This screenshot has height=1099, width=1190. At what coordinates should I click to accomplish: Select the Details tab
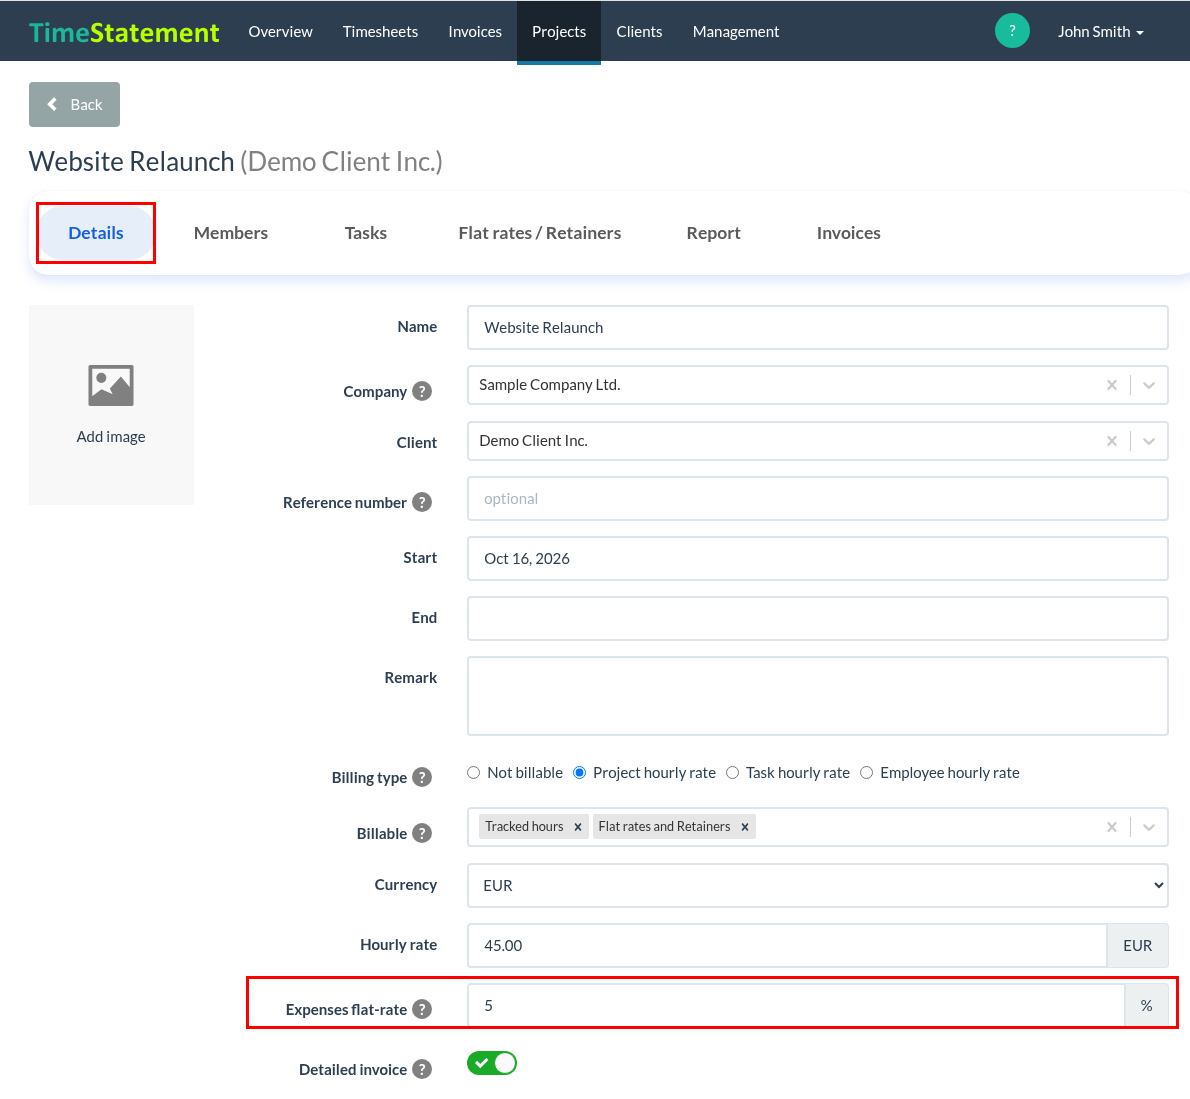96,233
